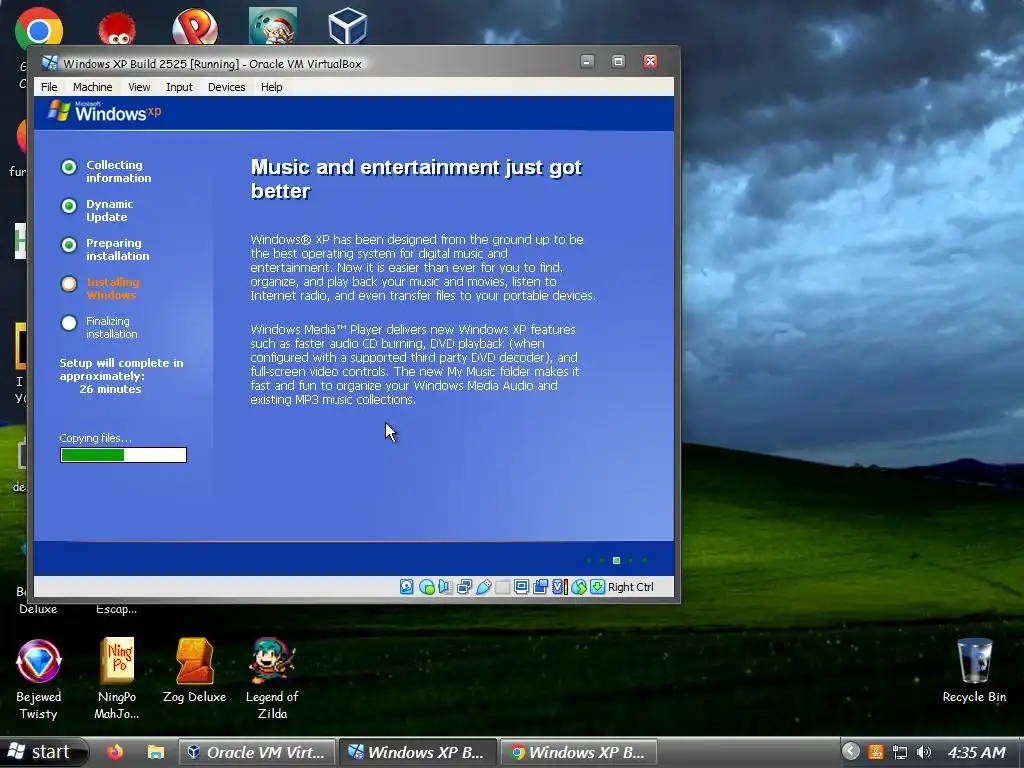The image size is (1024, 768).
Task: Open Google Chrome desktop icon
Action: (39, 27)
